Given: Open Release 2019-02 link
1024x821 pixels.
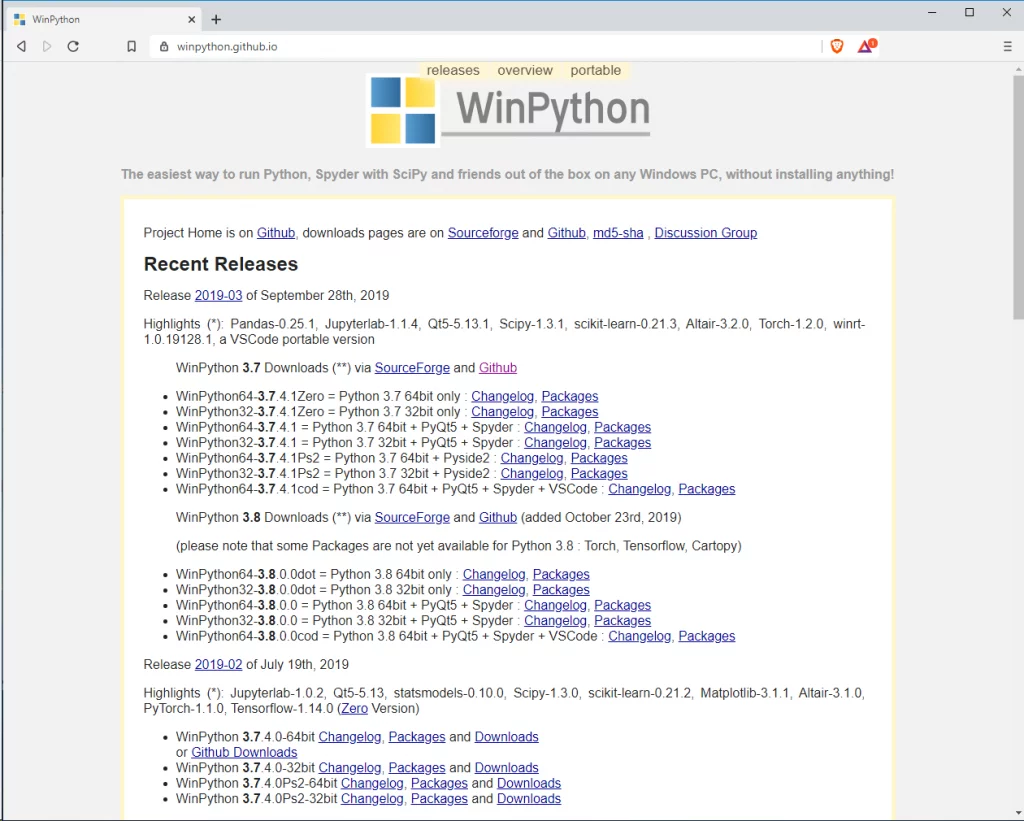Looking at the screenshot, I should [x=218, y=664].
